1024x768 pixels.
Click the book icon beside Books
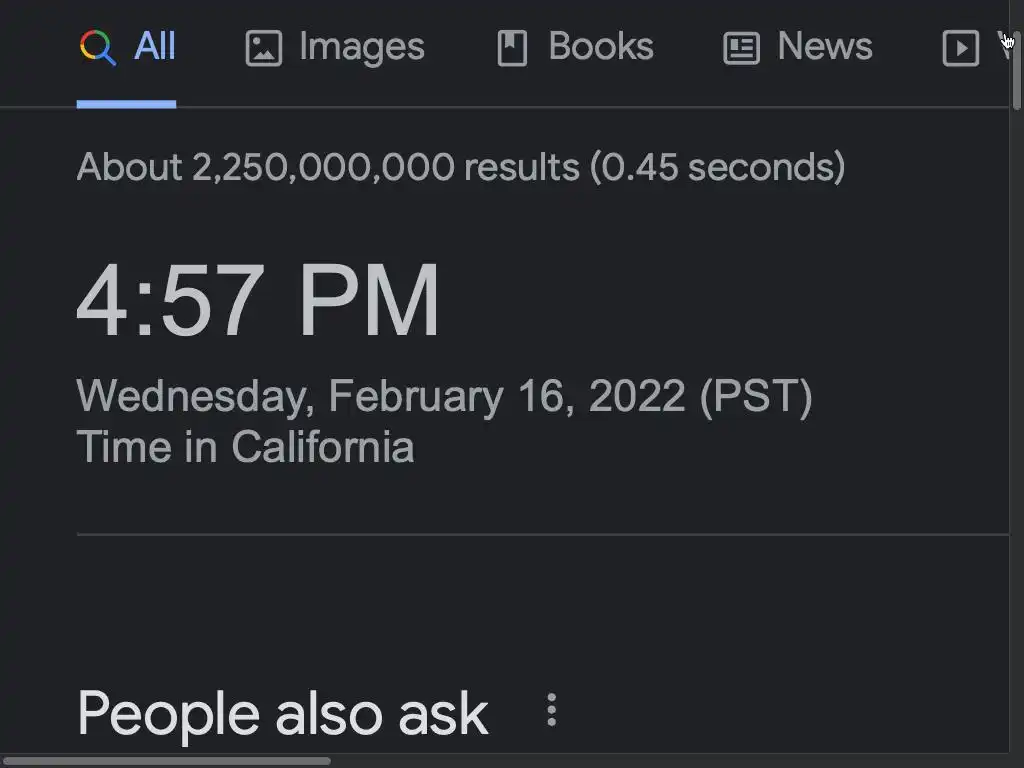512,48
